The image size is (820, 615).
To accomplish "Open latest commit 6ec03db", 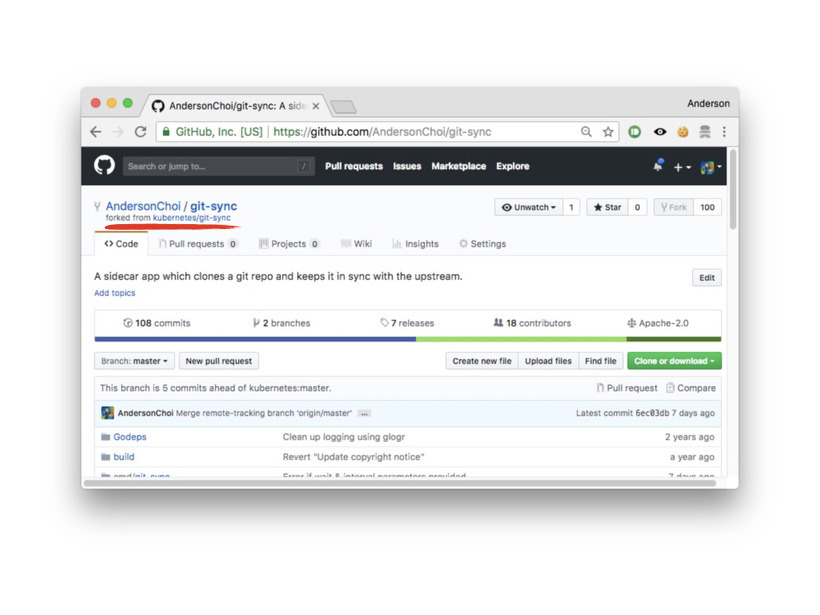I will (x=652, y=413).
